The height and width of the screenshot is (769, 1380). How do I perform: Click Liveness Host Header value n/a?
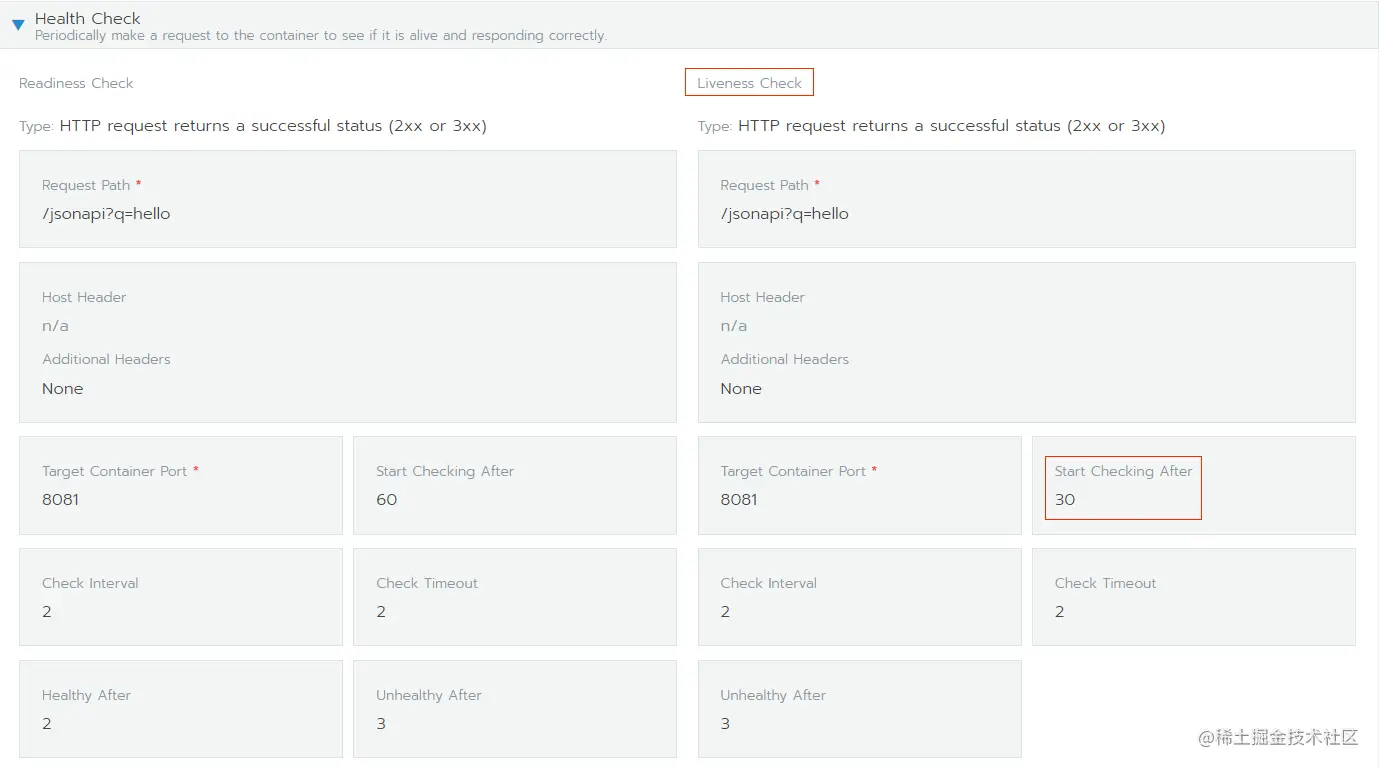coord(733,326)
